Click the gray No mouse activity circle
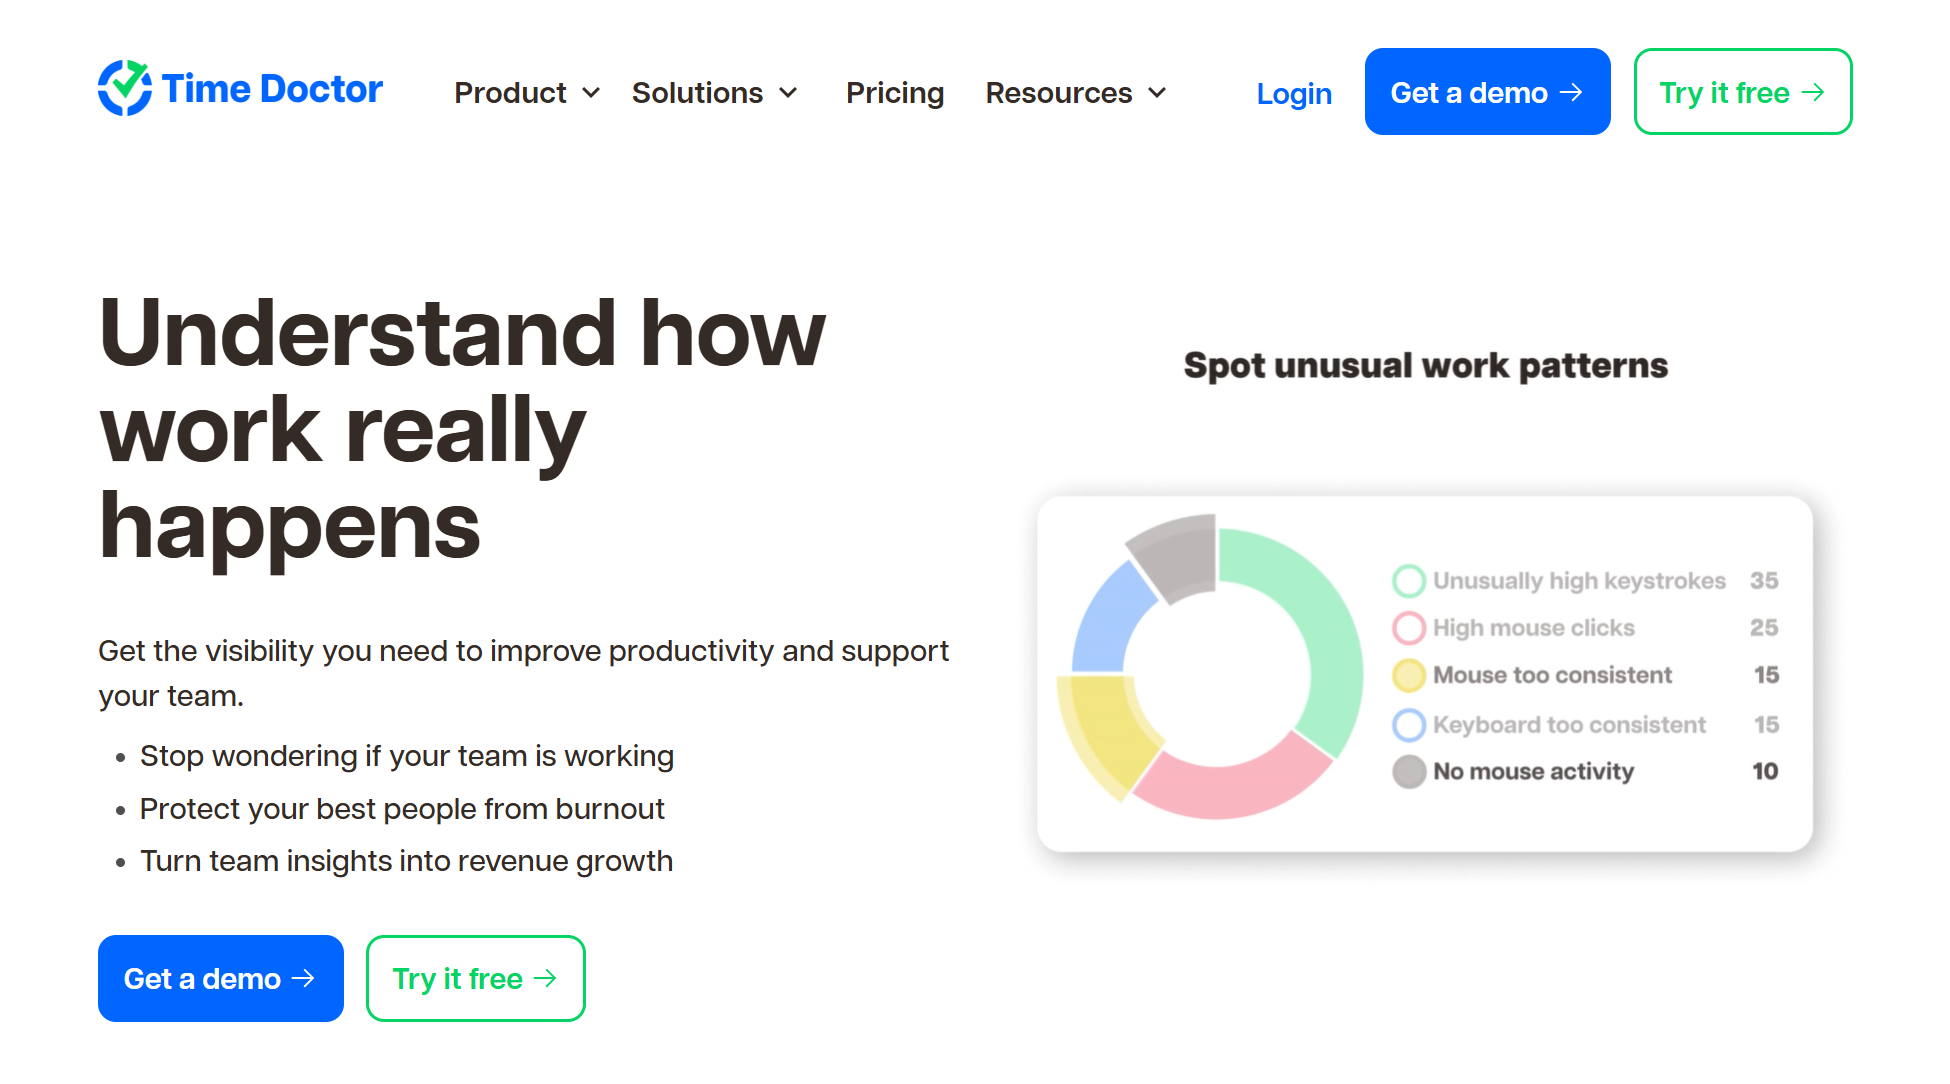Screen dimensions: 1950x1084 pyautogui.click(x=1408, y=771)
